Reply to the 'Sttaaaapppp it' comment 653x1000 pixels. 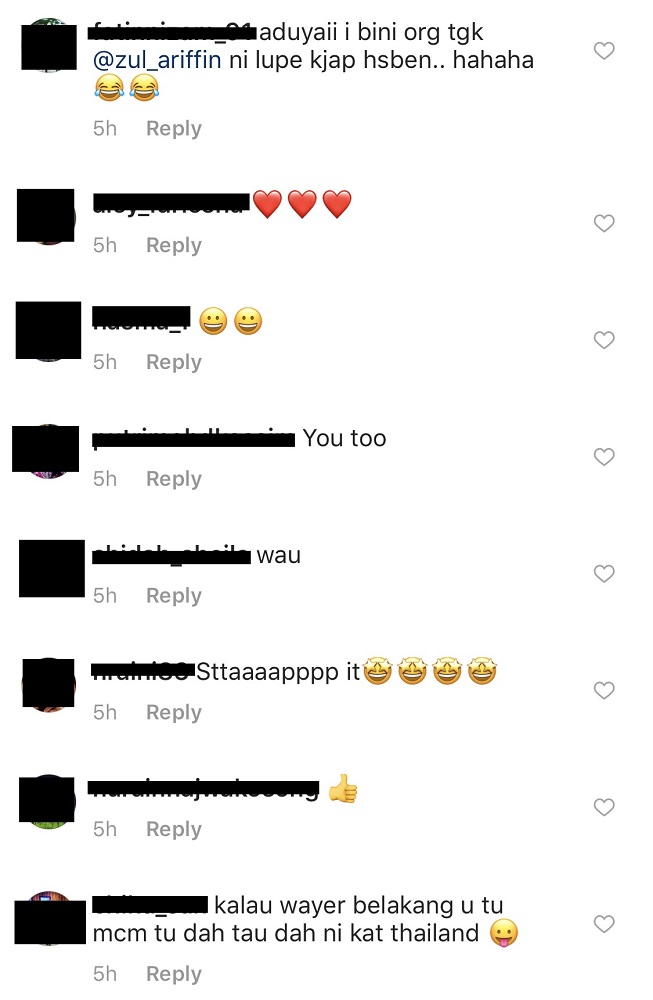point(173,712)
